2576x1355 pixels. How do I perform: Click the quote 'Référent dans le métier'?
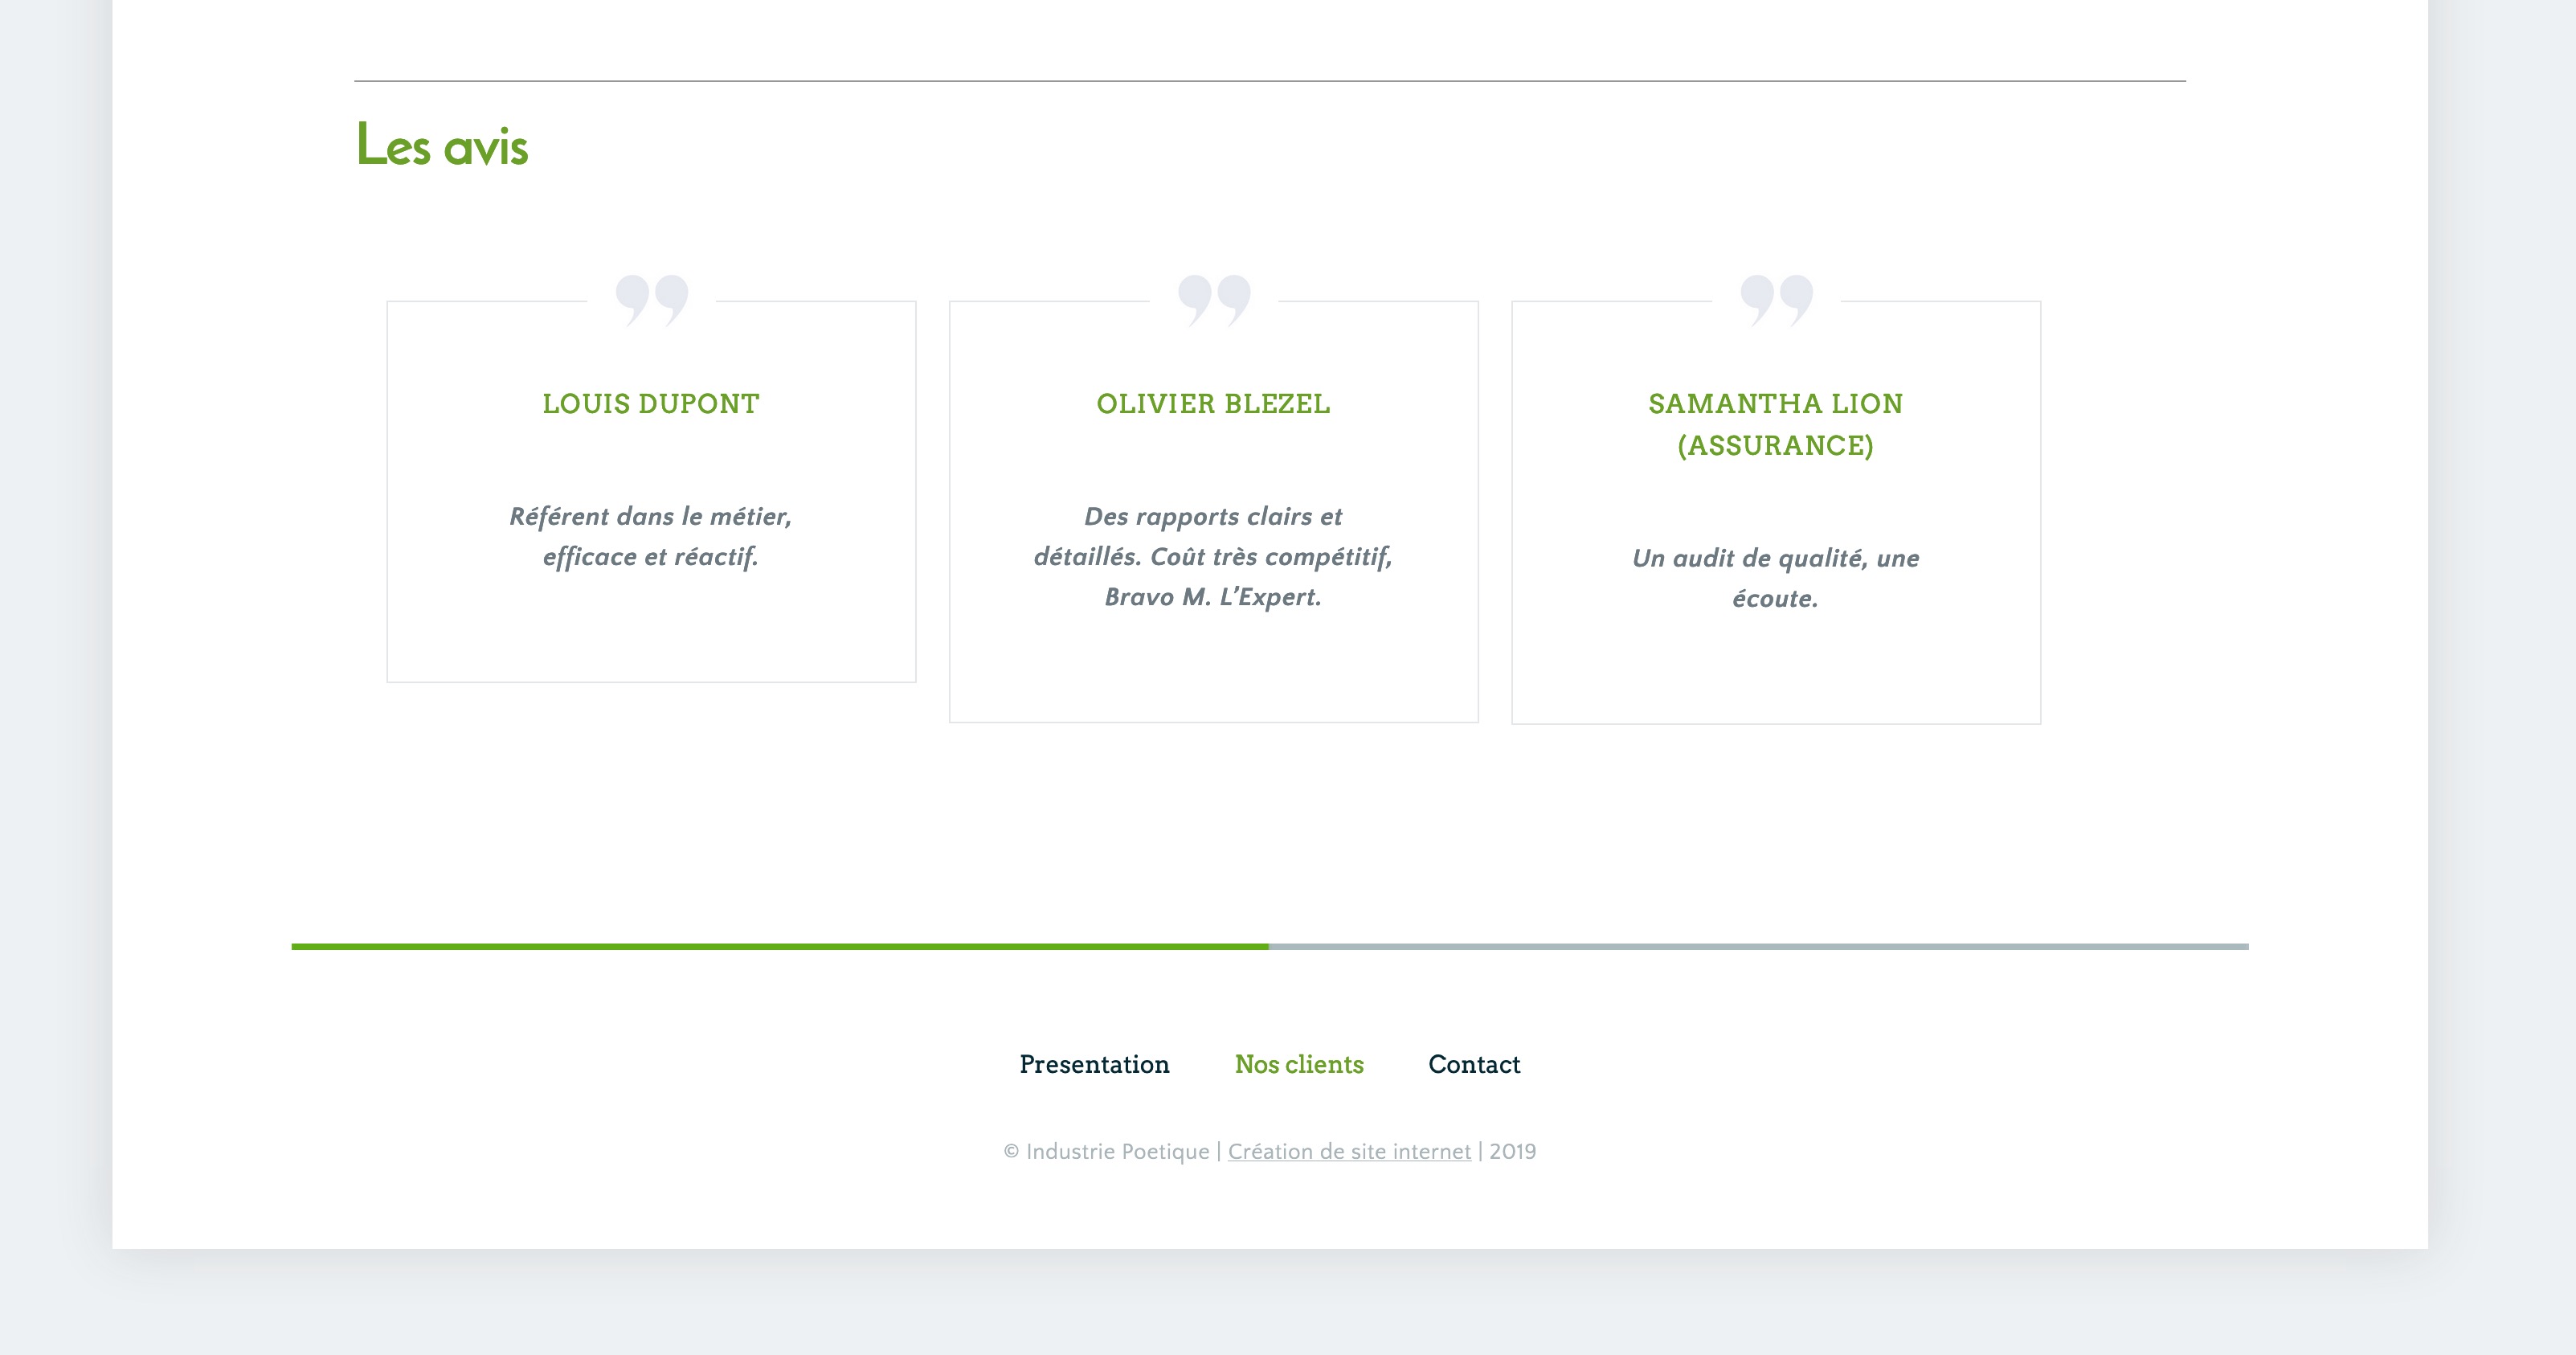pyautogui.click(x=651, y=536)
